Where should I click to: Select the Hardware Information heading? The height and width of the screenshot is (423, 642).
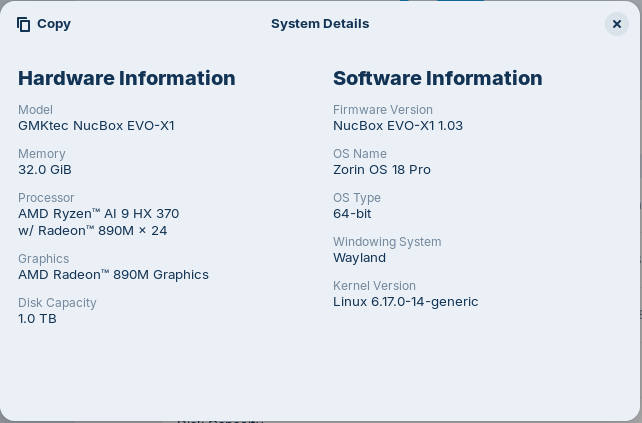coord(127,78)
